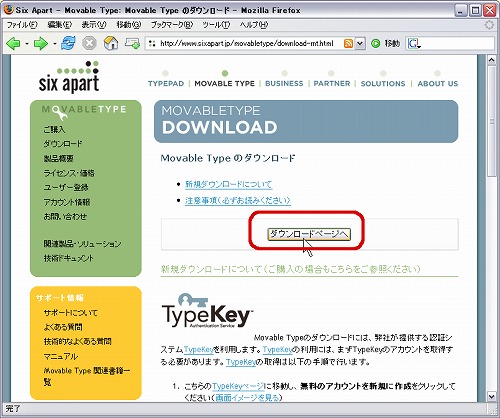Image resolution: width=500 pixels, height=418 pixels.
Task: Click ライセンス・価格 in the sidebar
Action: click(69, 173)
